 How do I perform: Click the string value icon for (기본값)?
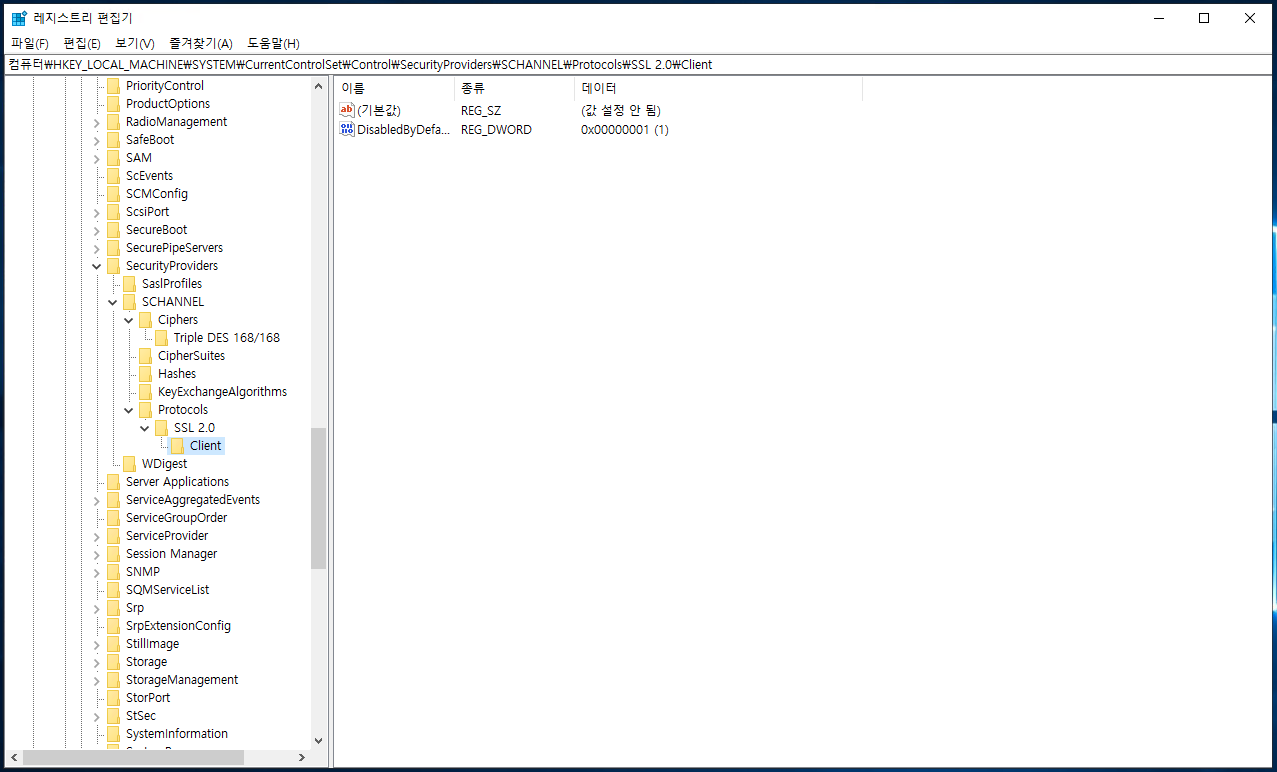tap(347, 110)
